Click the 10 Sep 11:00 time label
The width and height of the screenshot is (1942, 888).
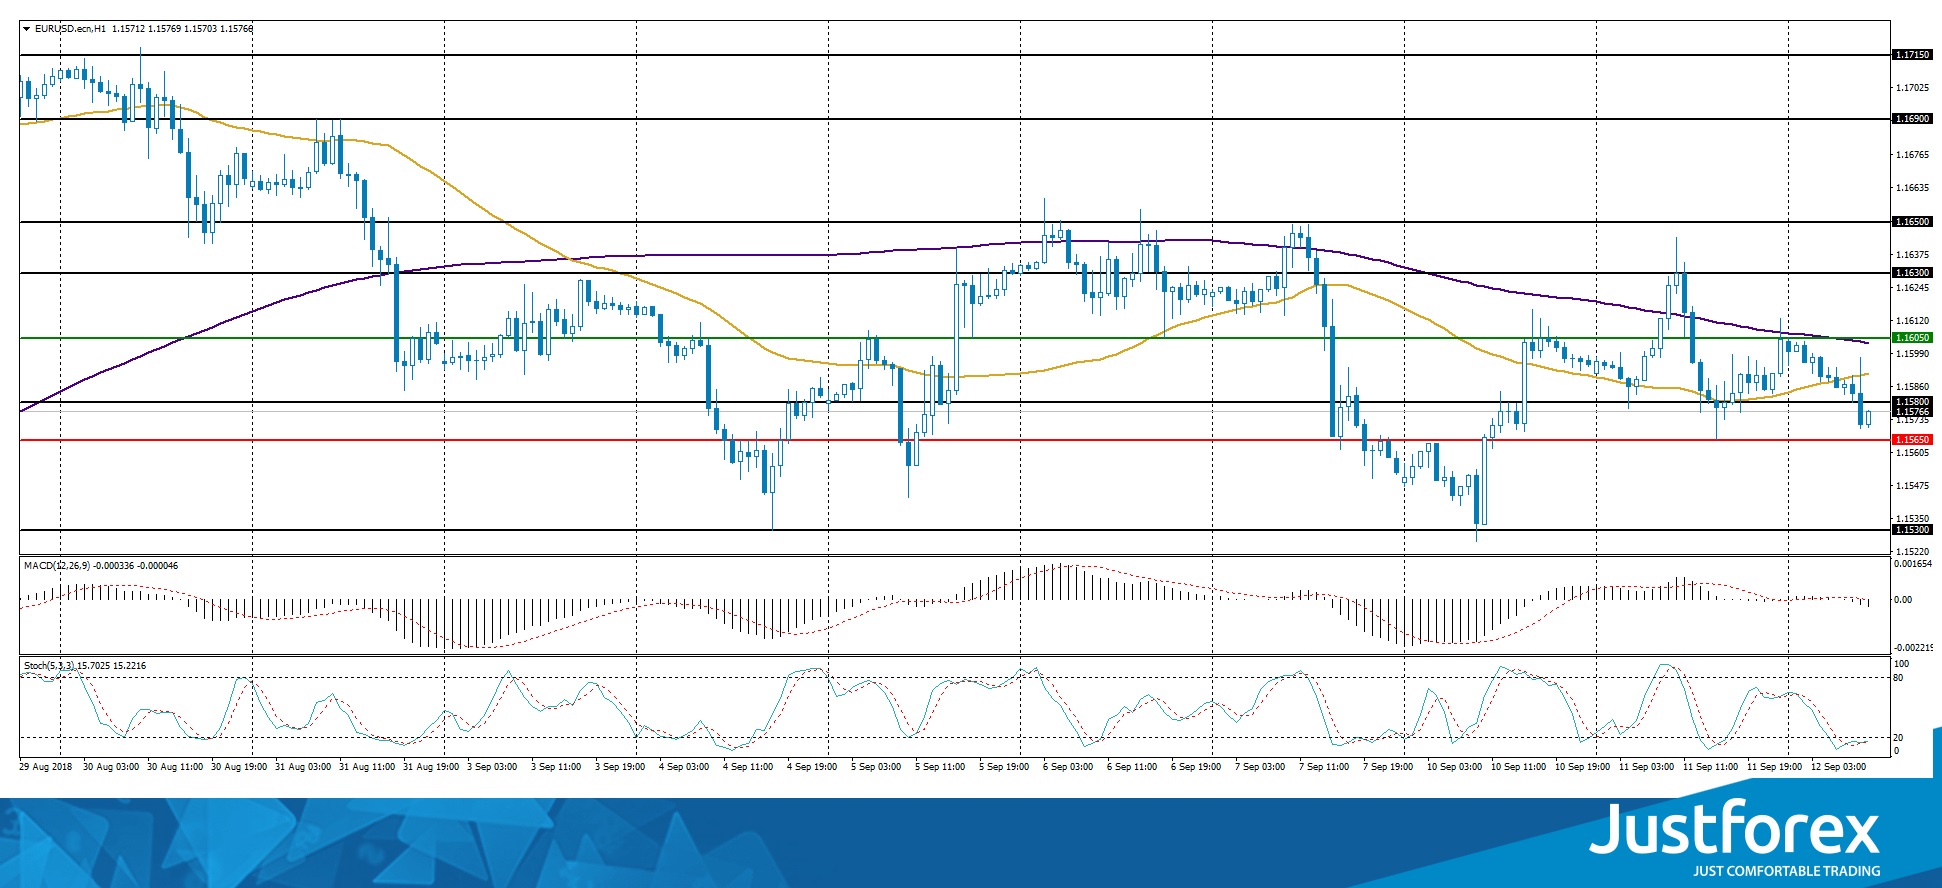pyautogui.click(x=1519, y=767)
